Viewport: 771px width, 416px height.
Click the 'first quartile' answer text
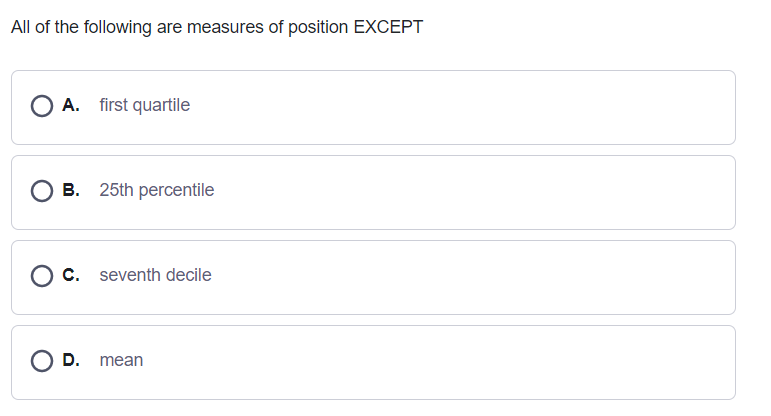pyautogui.click(x=144, y=105)
